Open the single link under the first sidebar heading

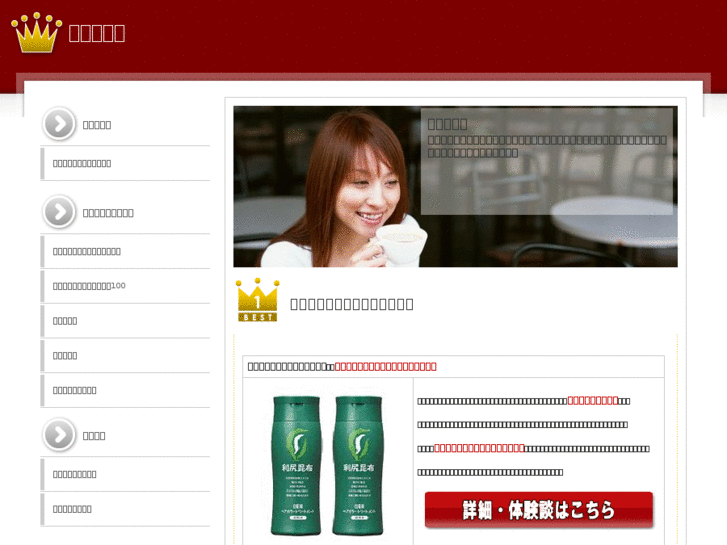pos(82,163)
